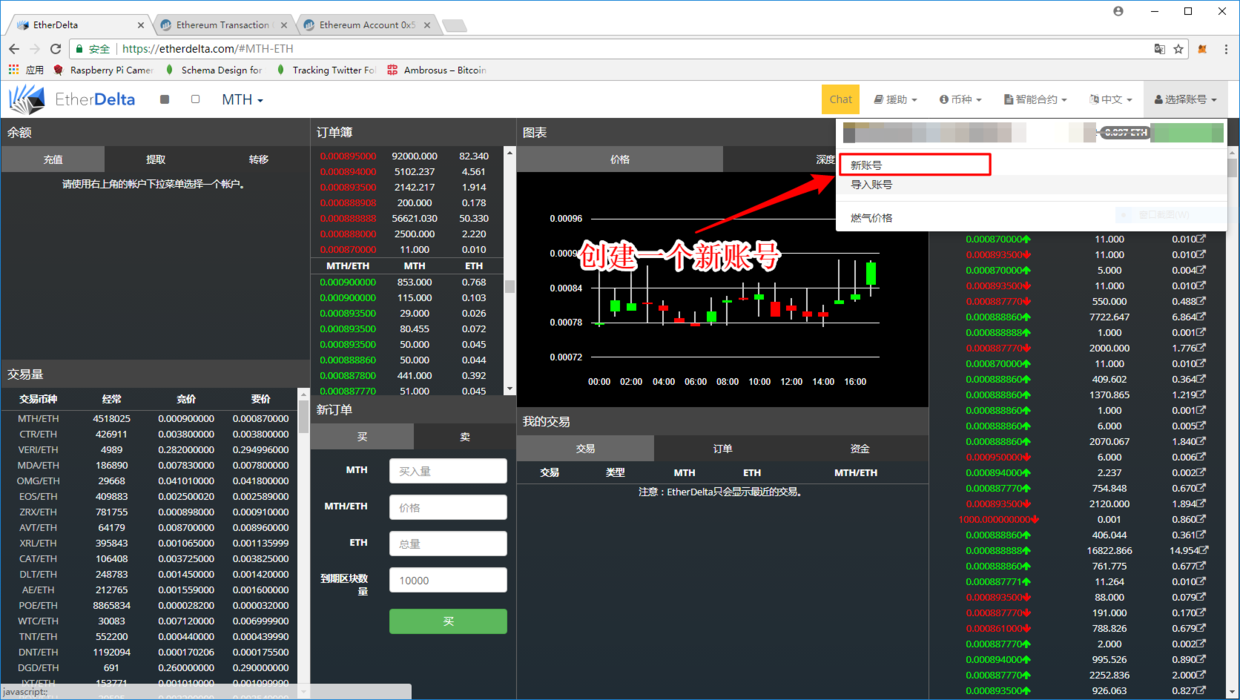This screenshot has height=700, width=1240.
Task: Open transaction link for the 2252.836 trade
Action: (1201, 675)
